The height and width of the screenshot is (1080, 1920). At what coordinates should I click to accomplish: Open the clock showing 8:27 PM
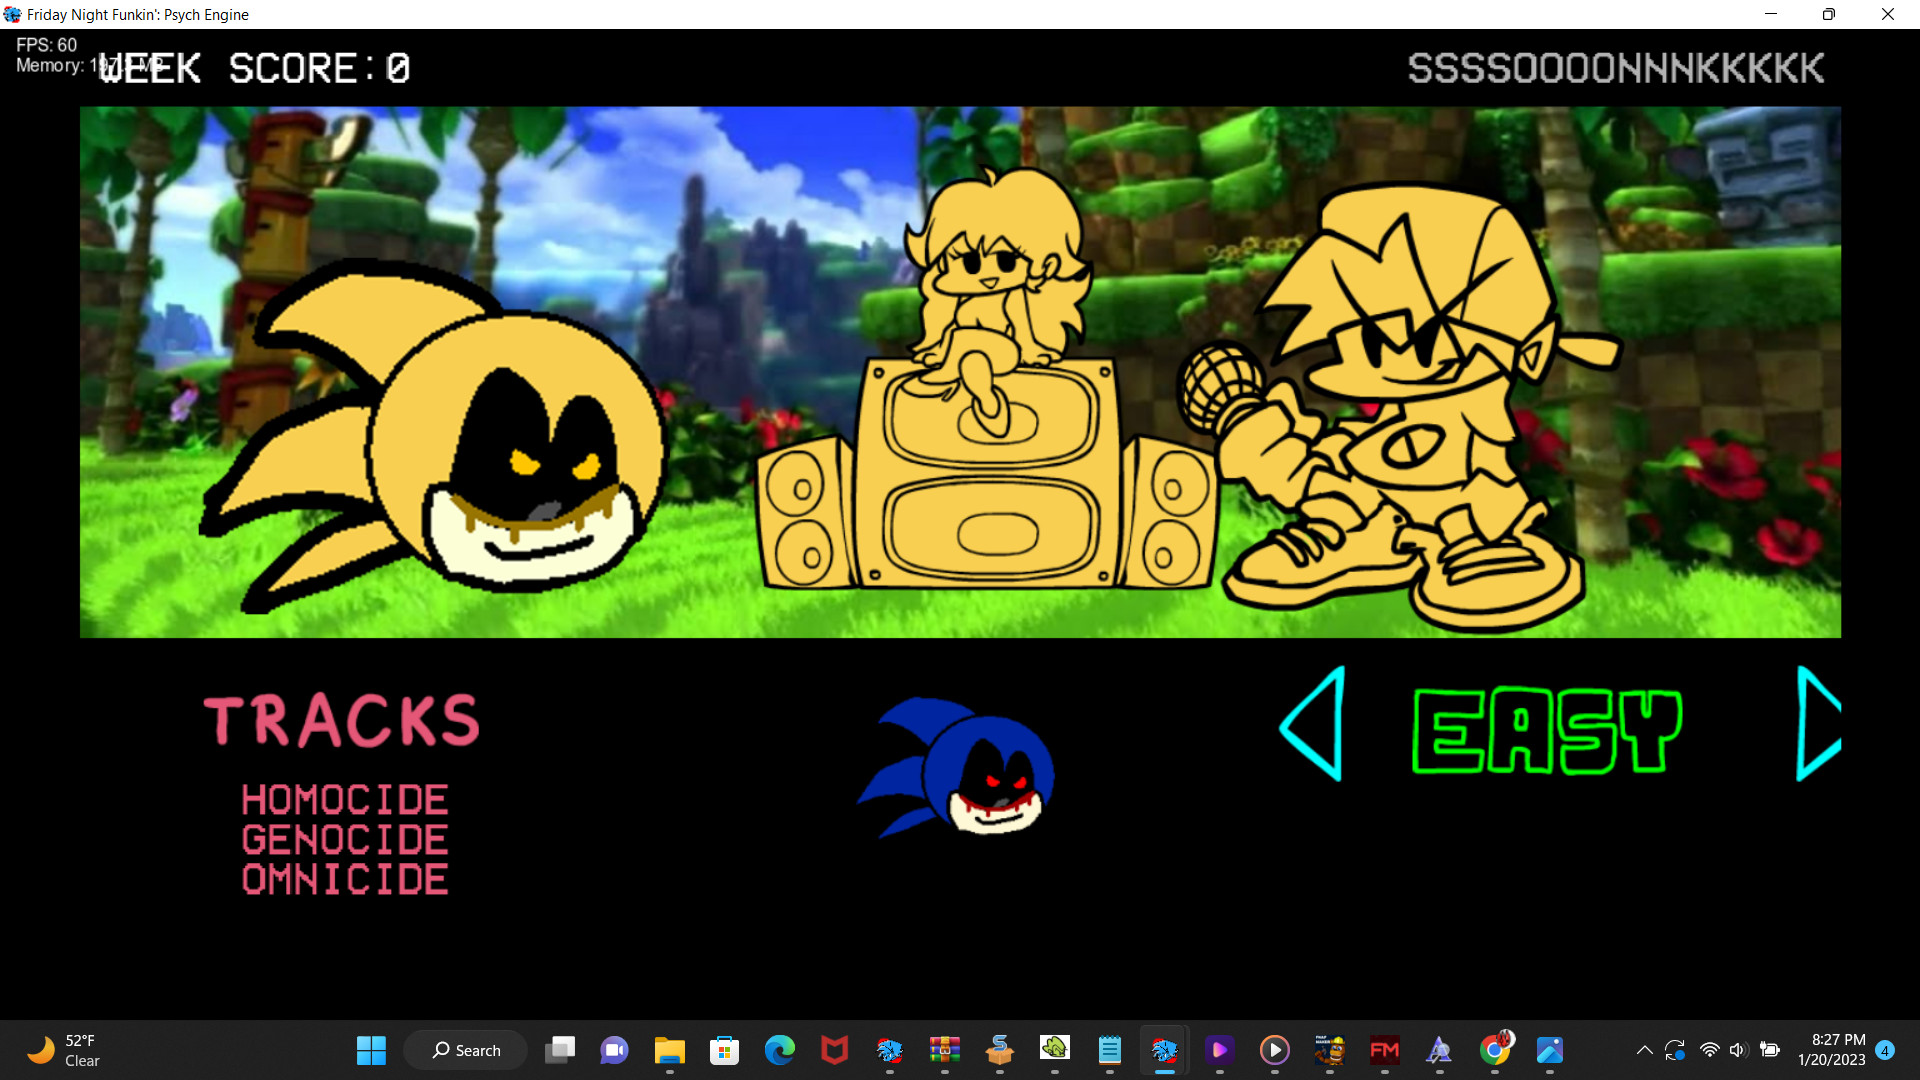[1831, 1050]
